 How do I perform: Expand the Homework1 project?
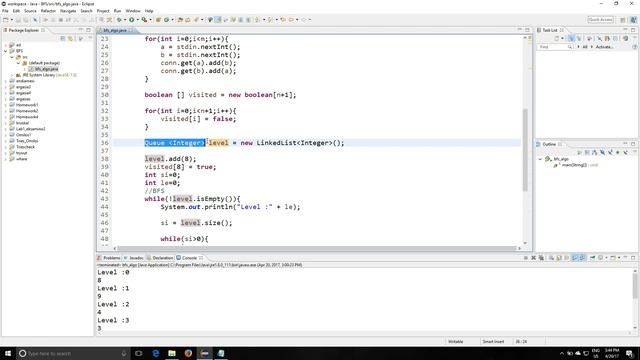tap(6, 105)
